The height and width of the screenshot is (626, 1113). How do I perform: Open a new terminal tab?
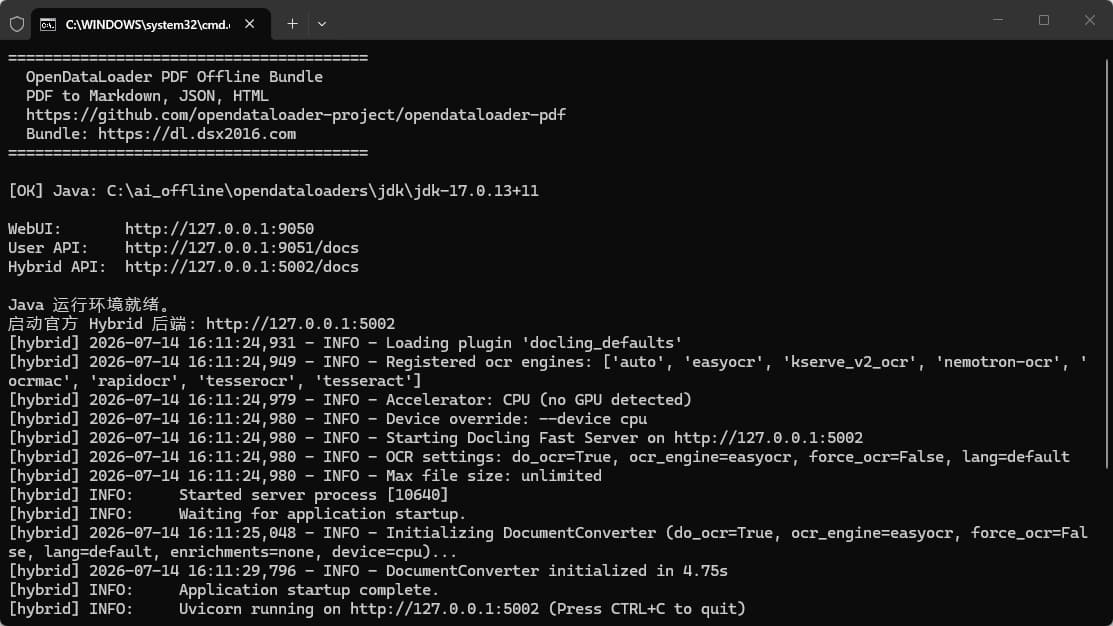point(292,24)
